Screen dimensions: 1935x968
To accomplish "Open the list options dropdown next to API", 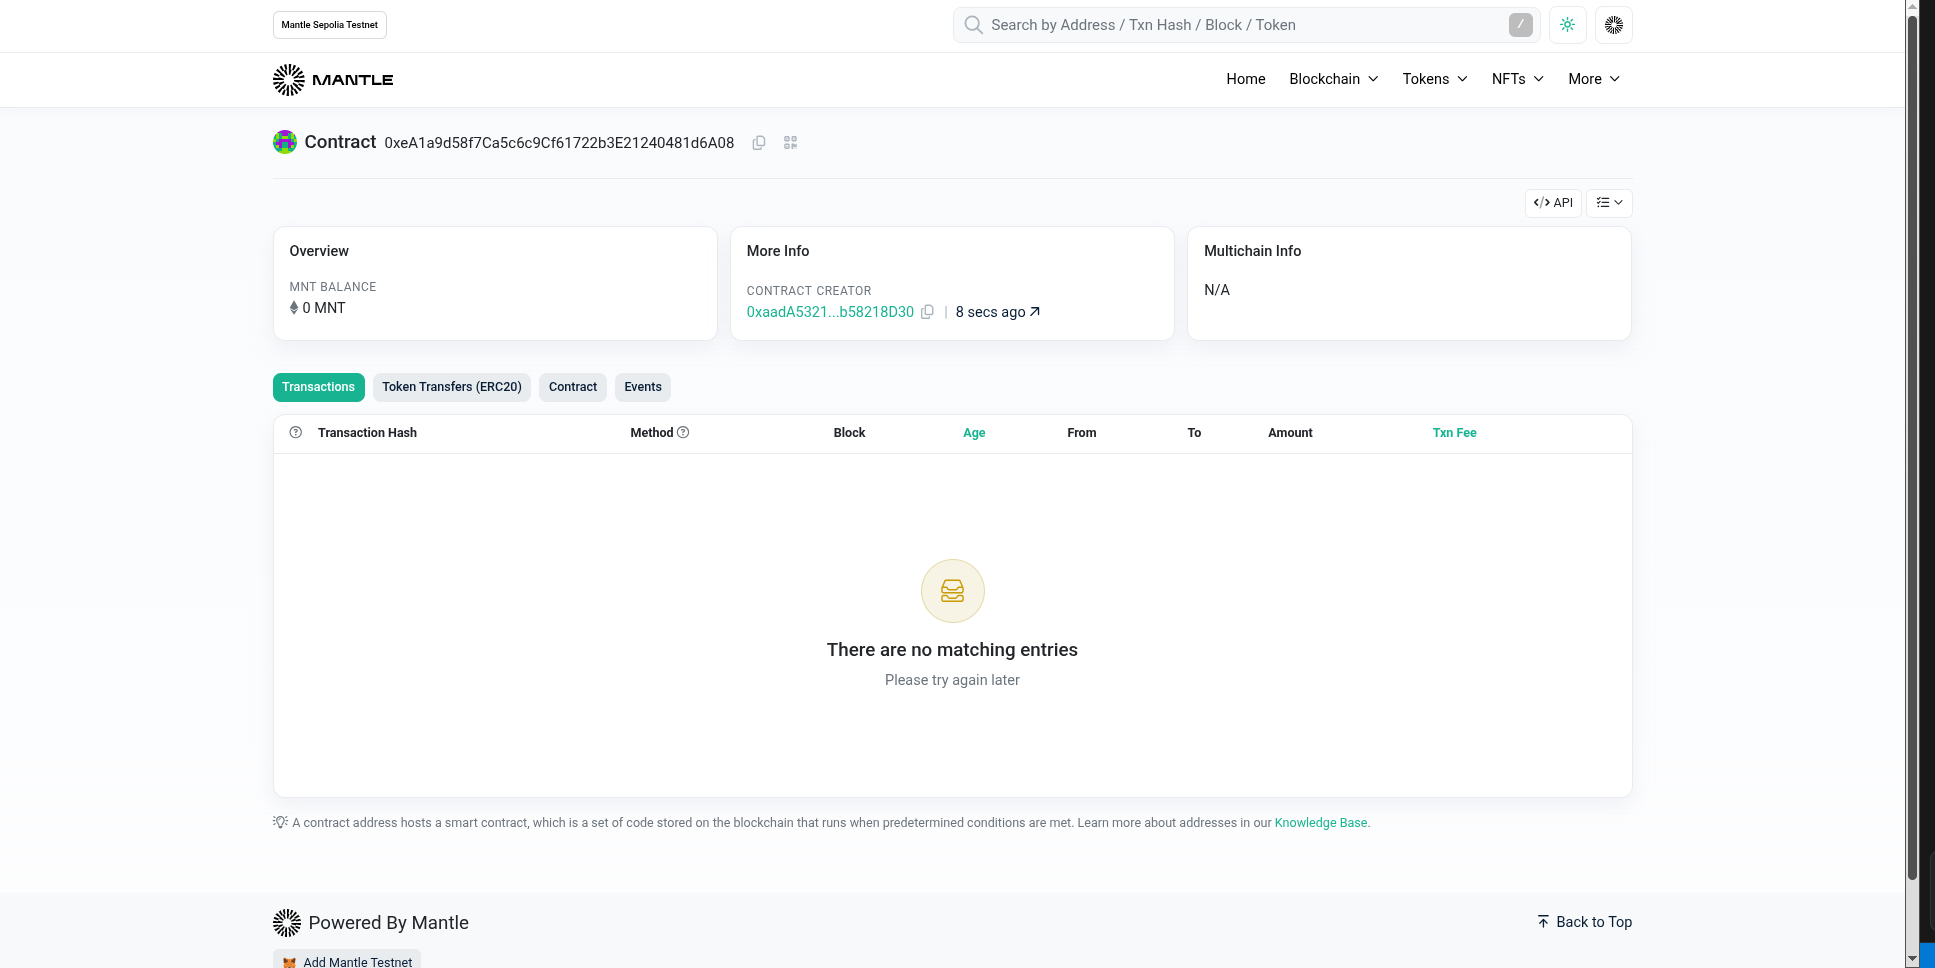I will point(1609,203).
